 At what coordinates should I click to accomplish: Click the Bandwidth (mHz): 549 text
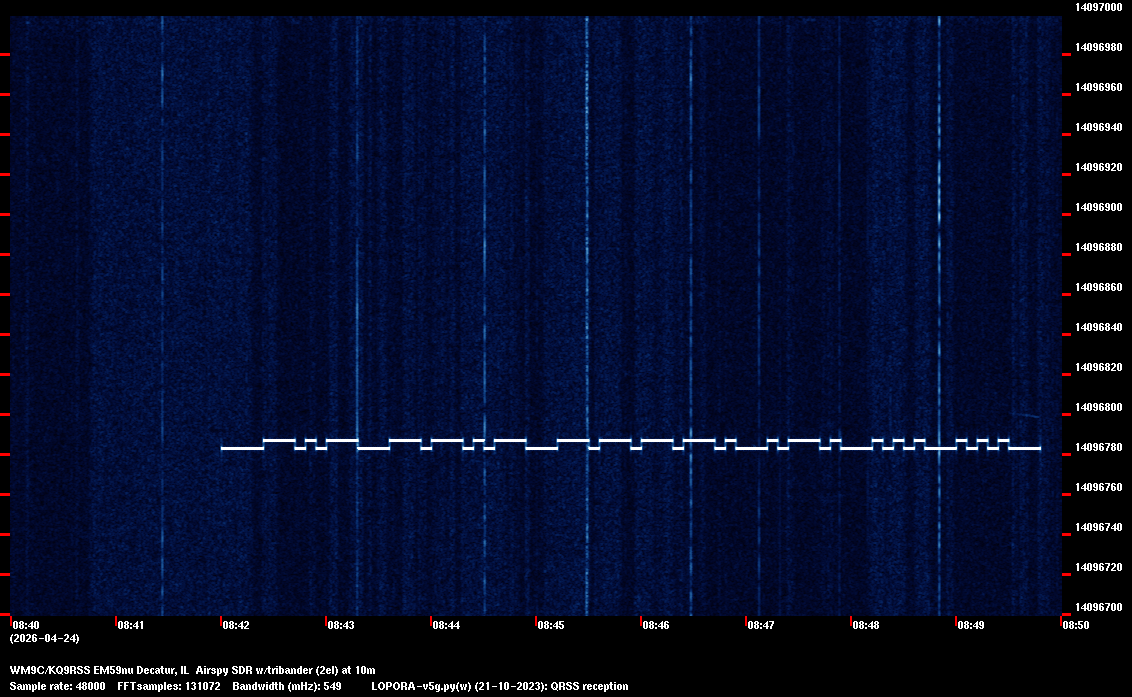coord(286,686)
